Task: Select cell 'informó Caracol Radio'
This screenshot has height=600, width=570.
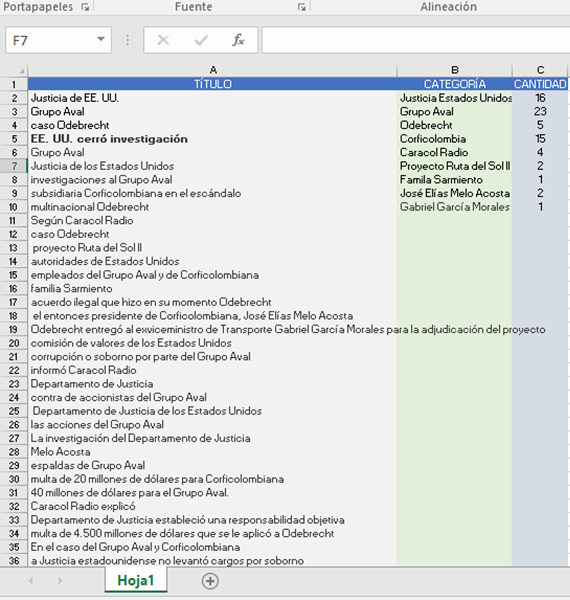Action: pos(213,370)
